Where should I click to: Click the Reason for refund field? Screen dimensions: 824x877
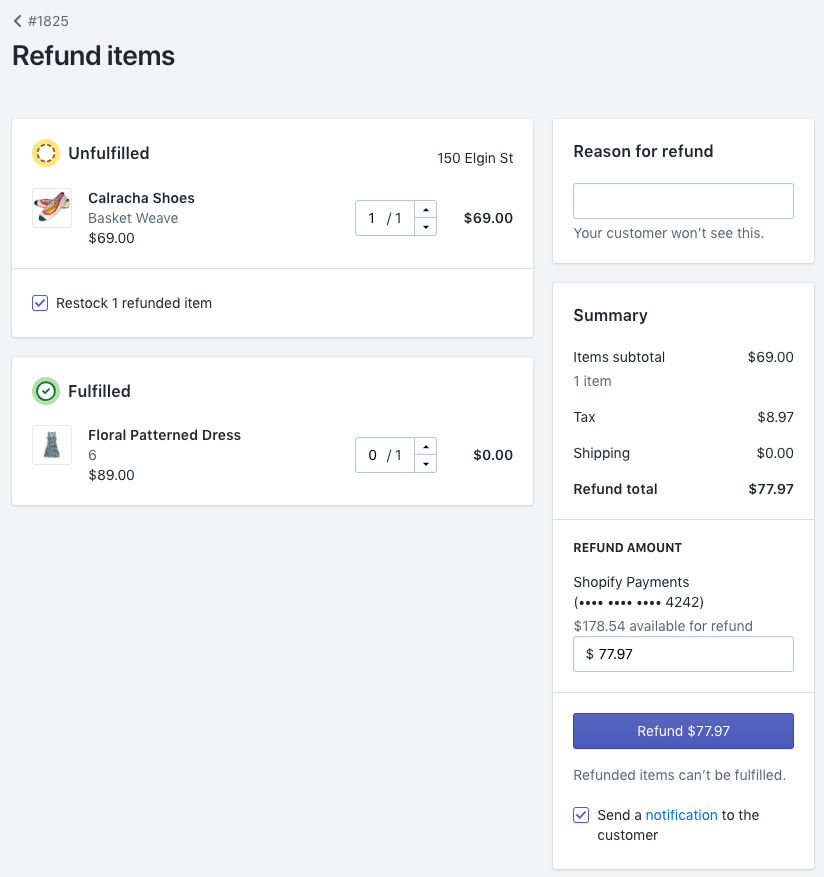coord(683,201)
